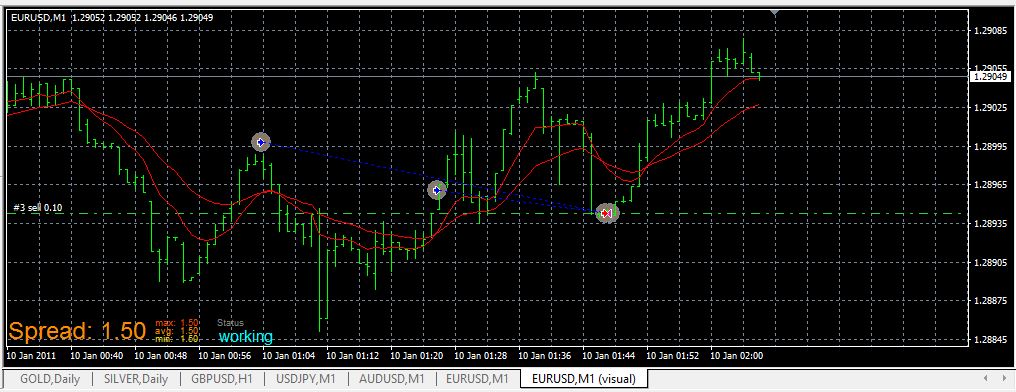Click the 1.28875 price axis label
Viewport: 1016px width, 392px height.
(991, 301)
